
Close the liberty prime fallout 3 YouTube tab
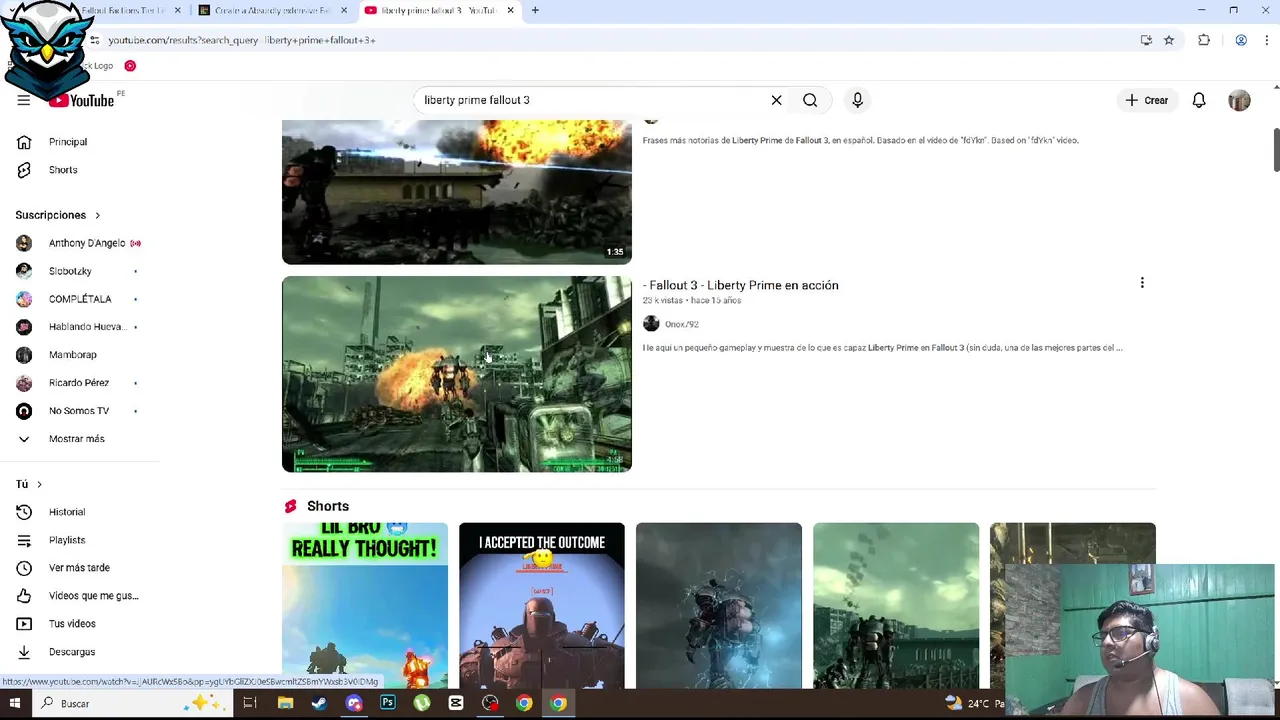[510, 10]
